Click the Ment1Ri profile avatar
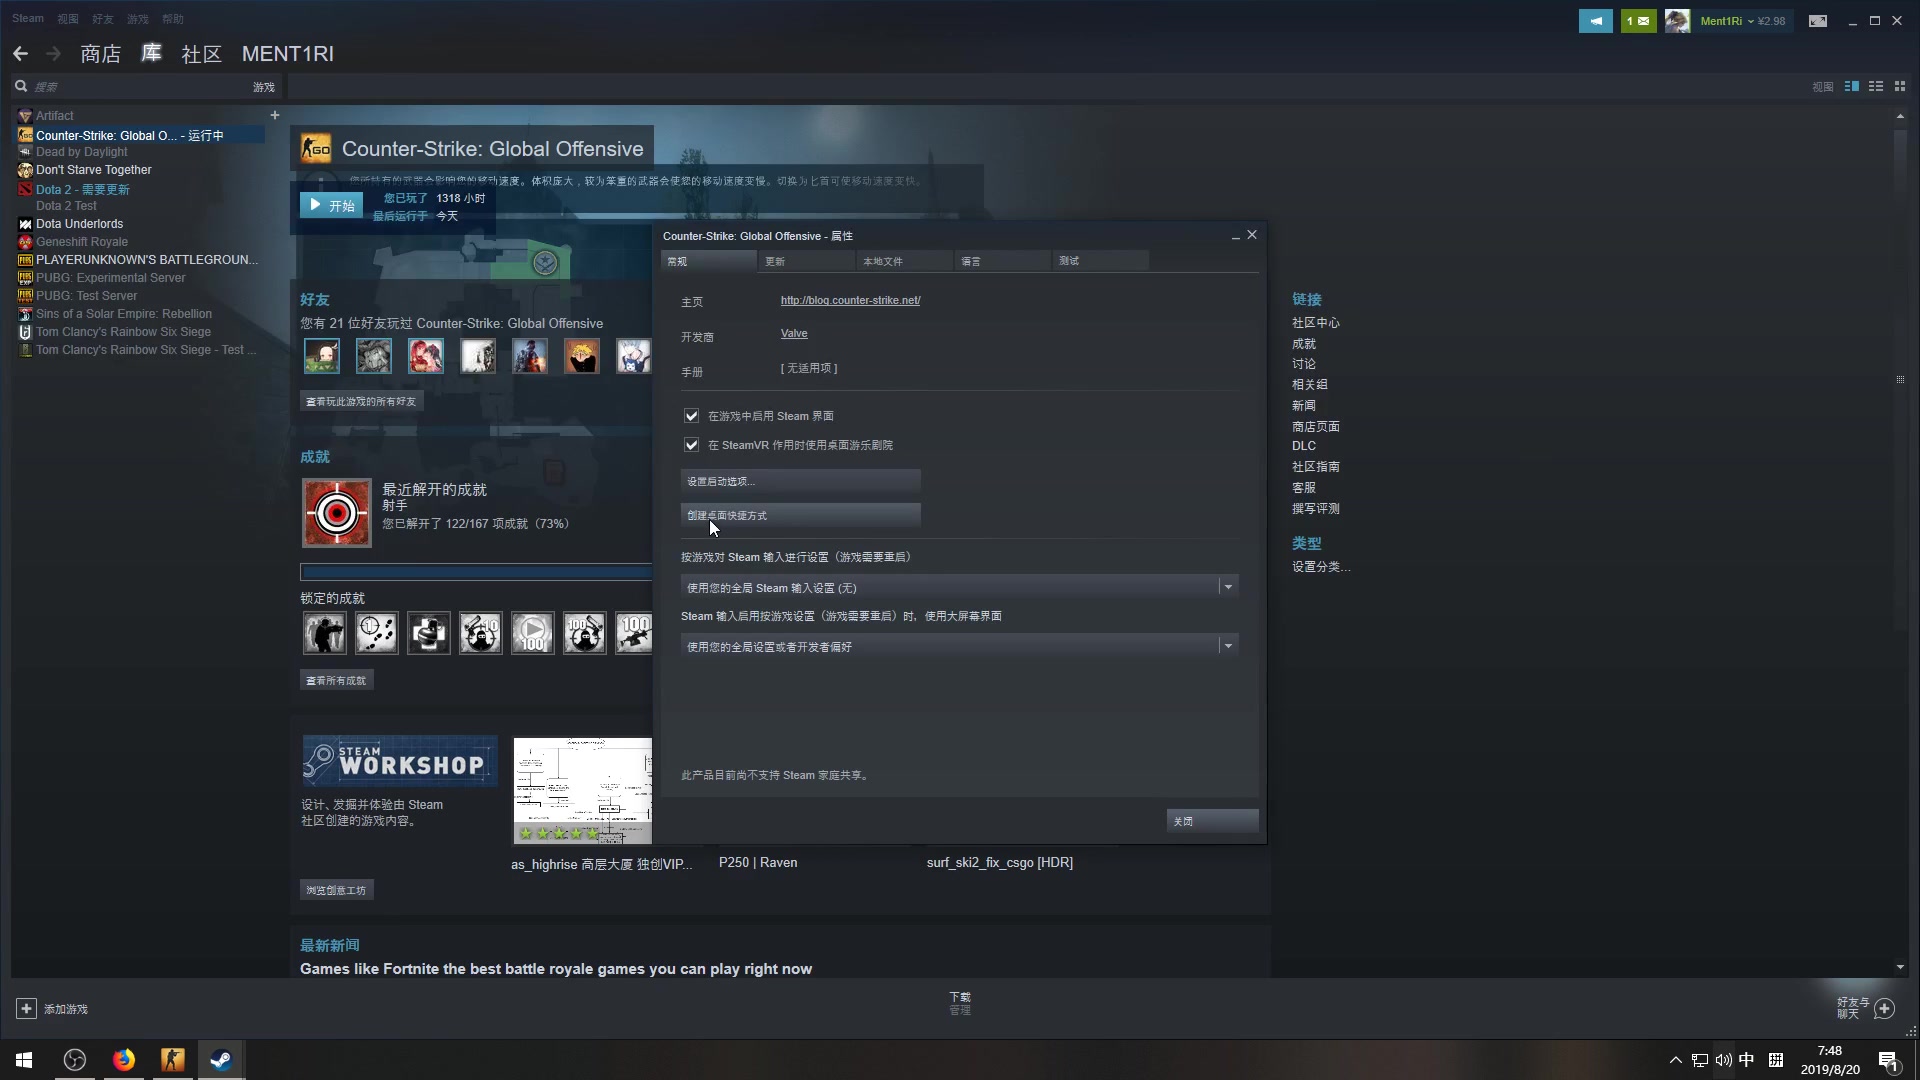1920x1080 pixels. 1677,21
